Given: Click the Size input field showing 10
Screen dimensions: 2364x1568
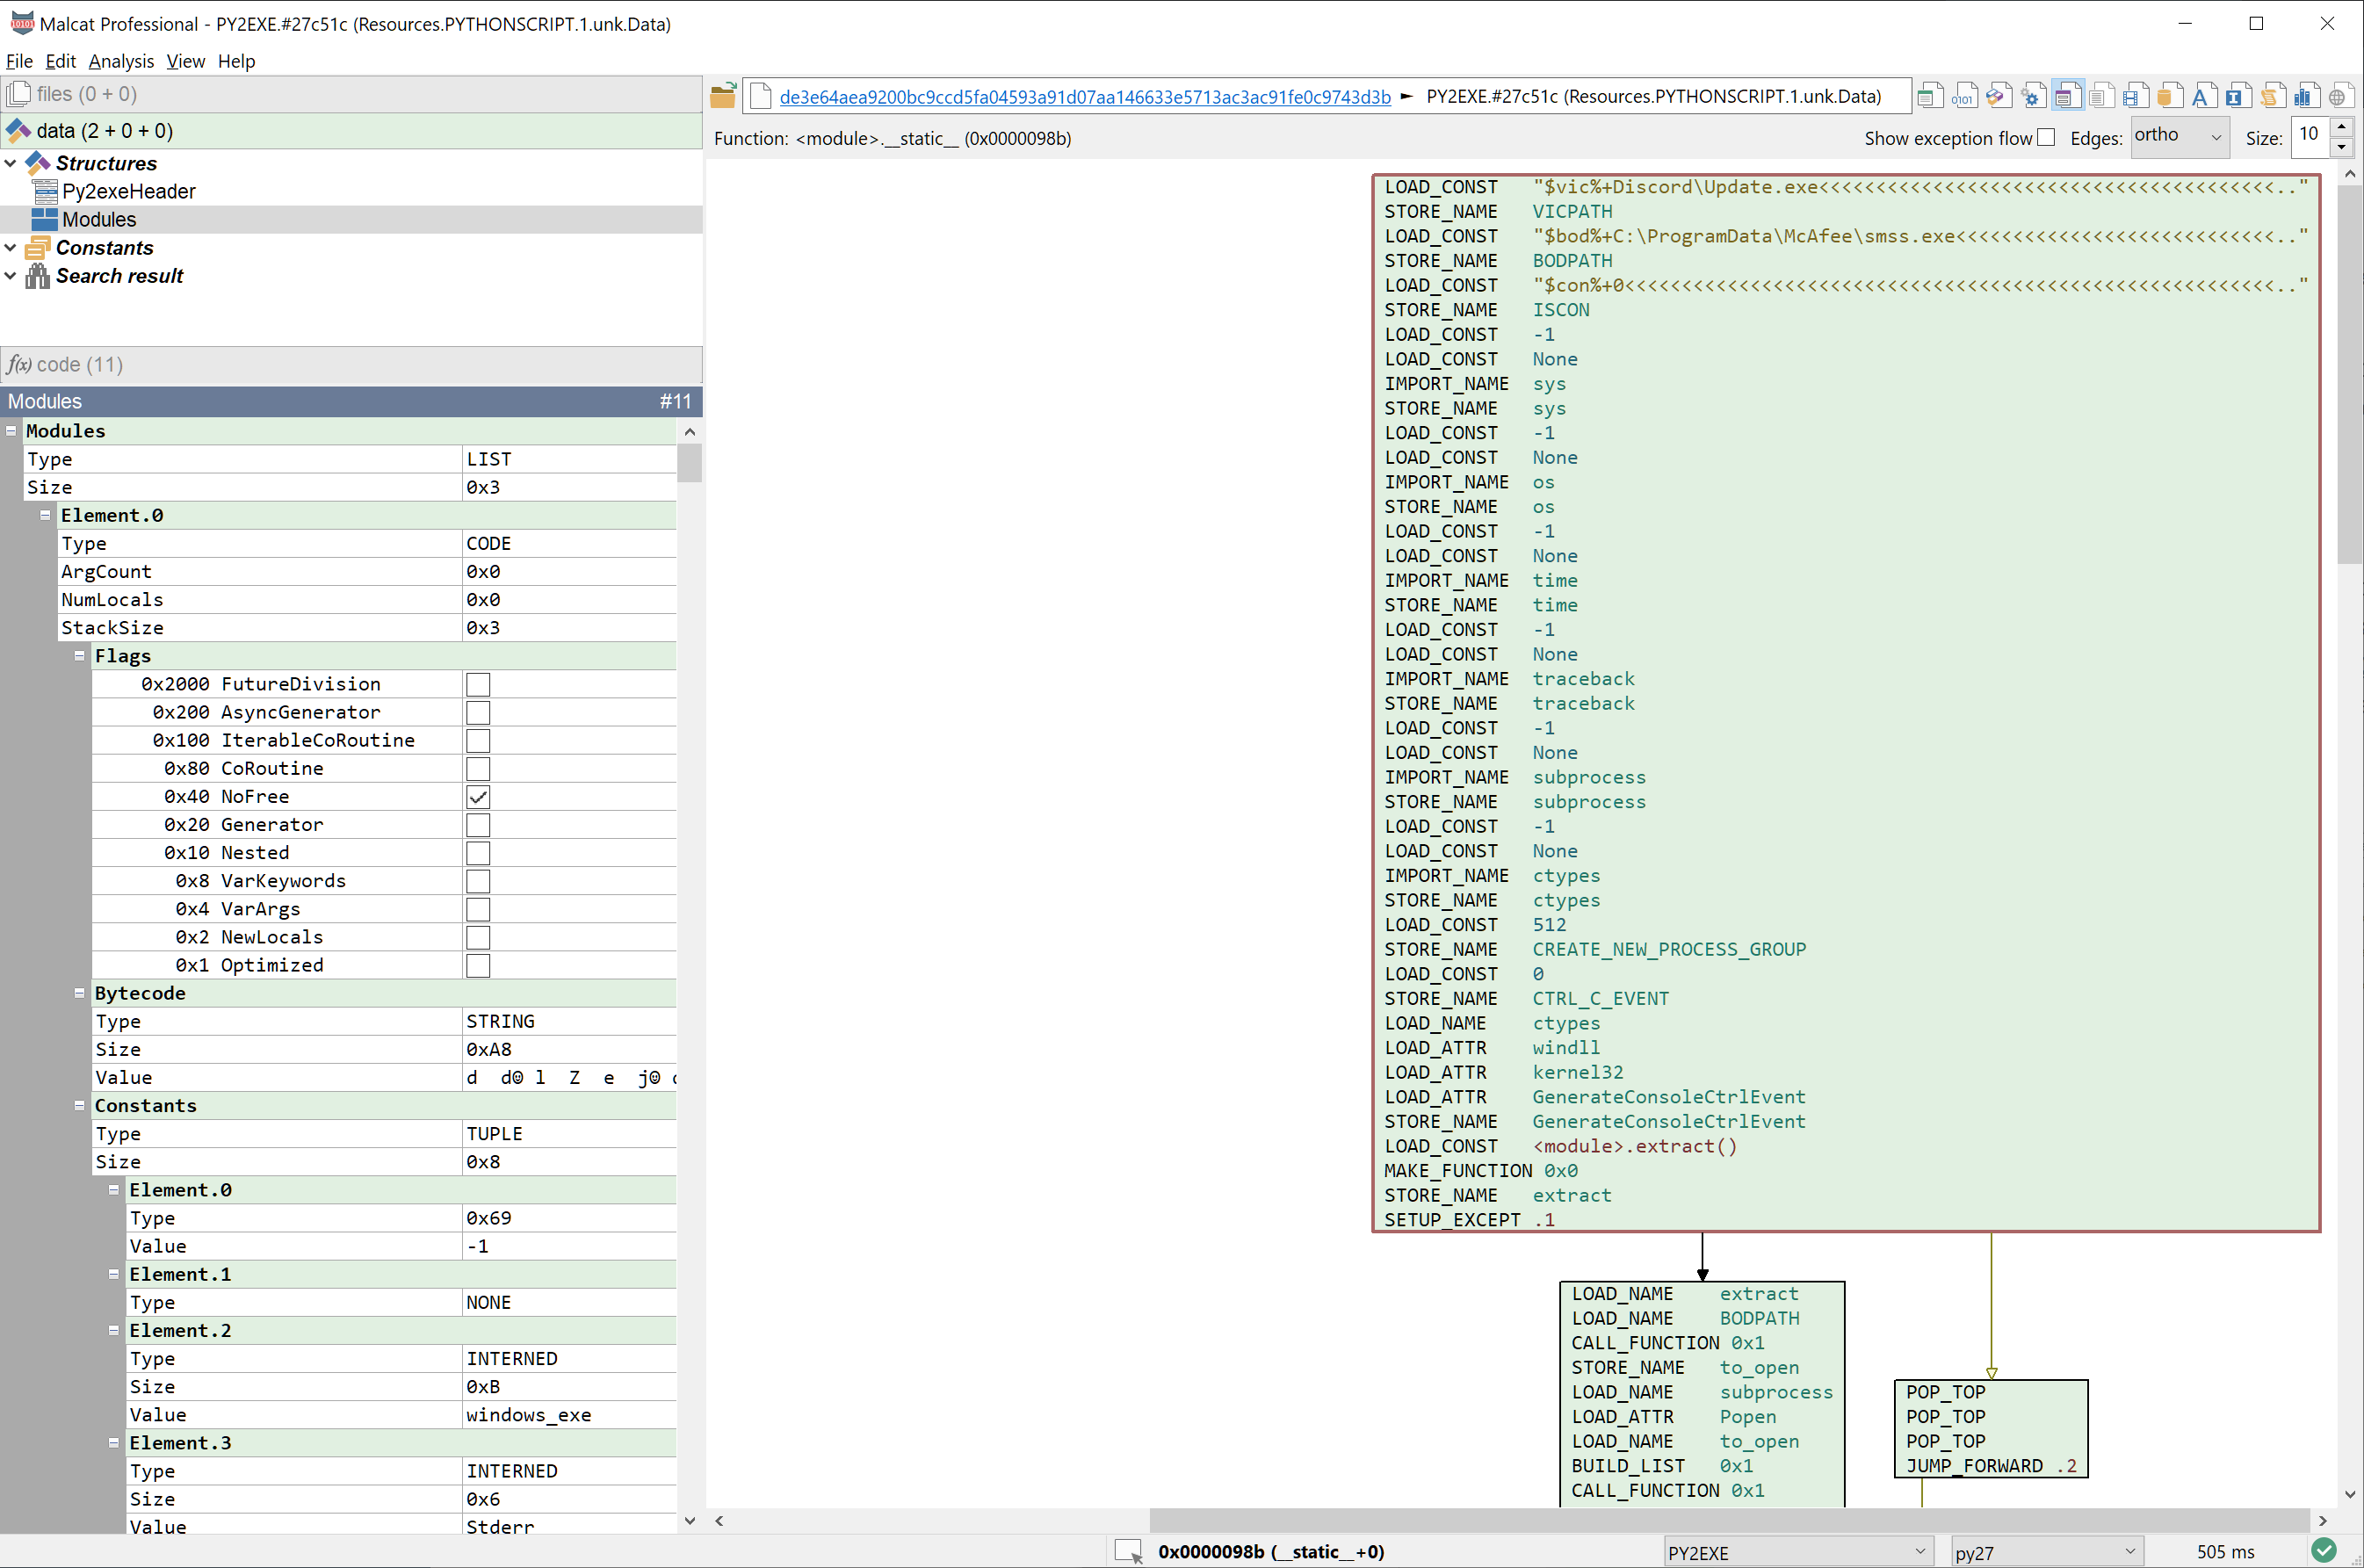Looking at the screenshot, I should point(2310,136).
